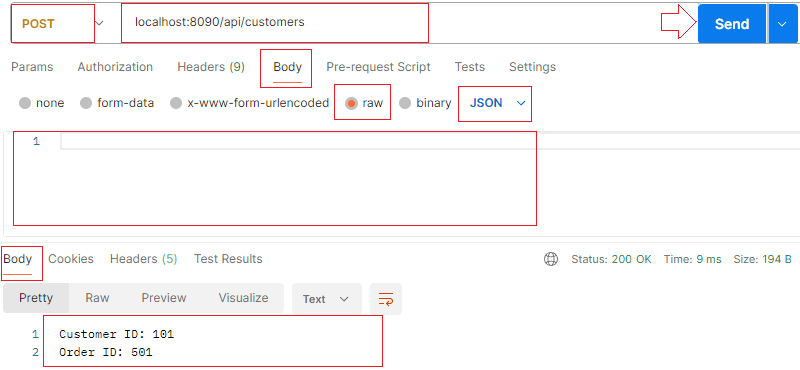Click the globe network icon
800x370 pixels.
pyautogui.click(x=551, y=259)
